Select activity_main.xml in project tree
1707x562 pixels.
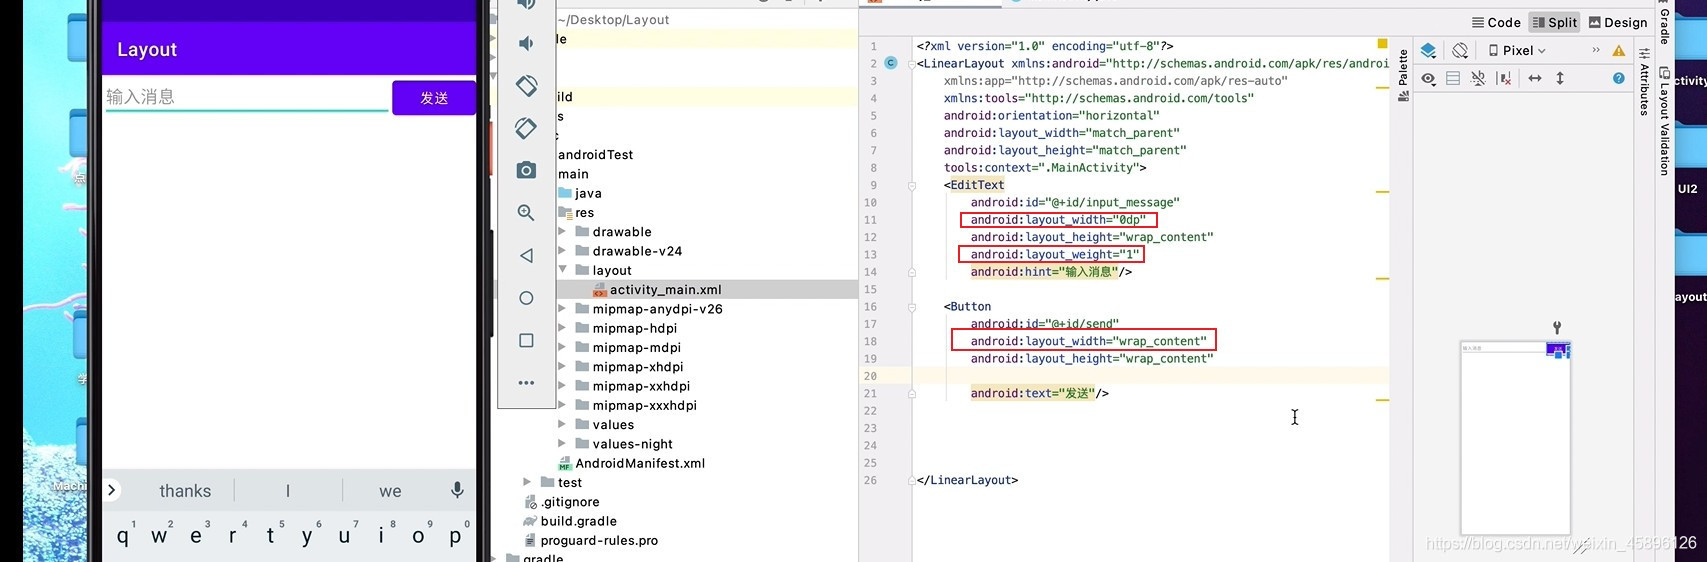tap(657, 290)
